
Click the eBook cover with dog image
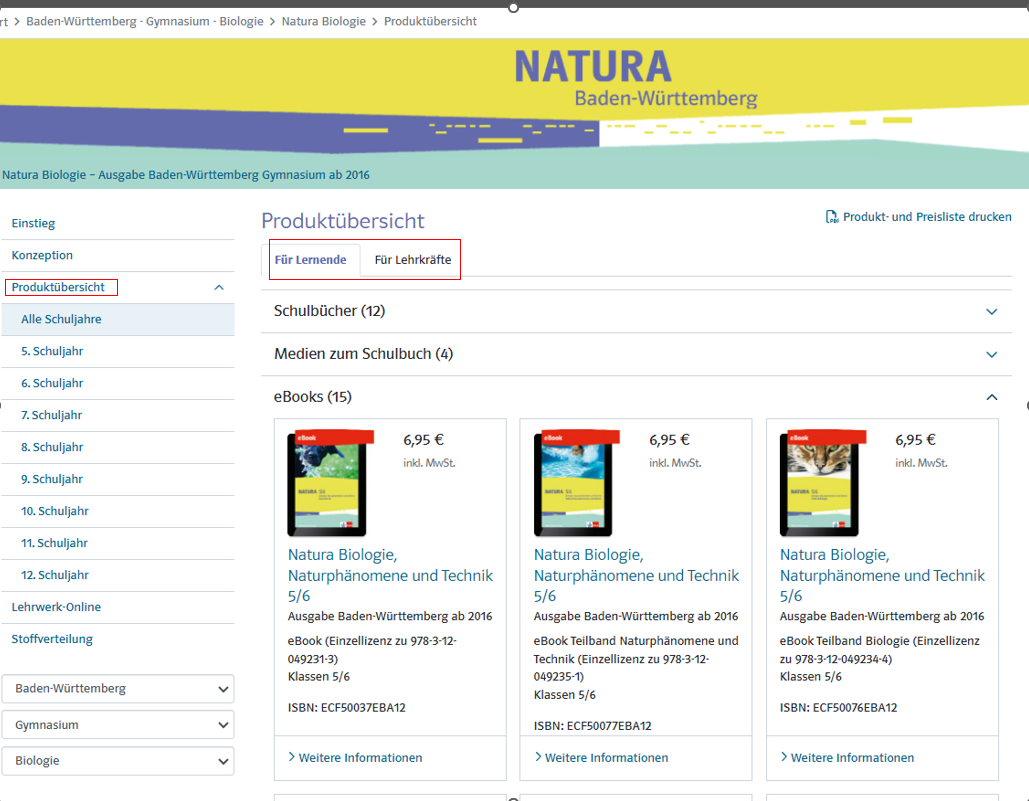(330, 483)
